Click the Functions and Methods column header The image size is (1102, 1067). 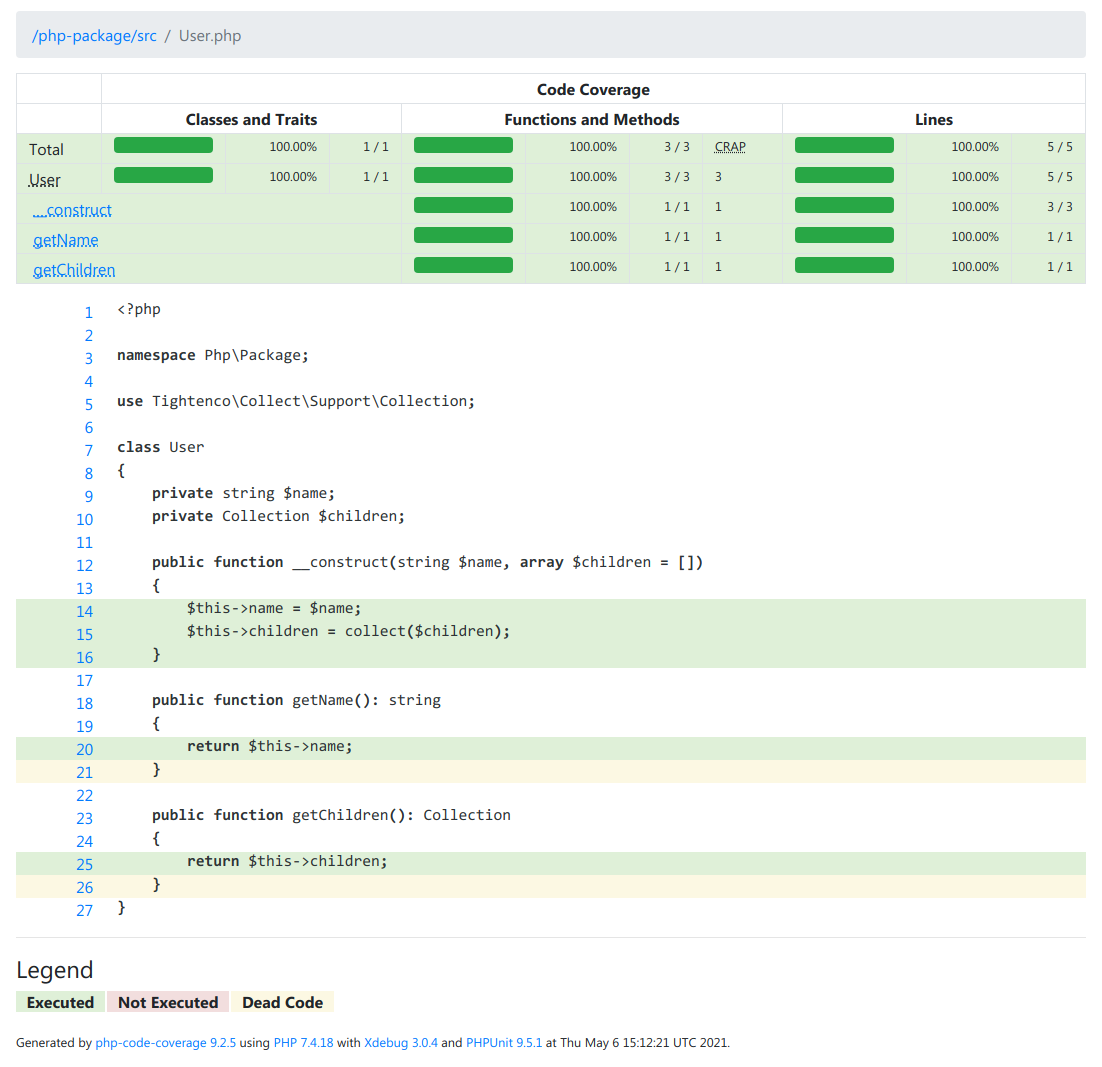pyautogui.click(x=592, y=119)
